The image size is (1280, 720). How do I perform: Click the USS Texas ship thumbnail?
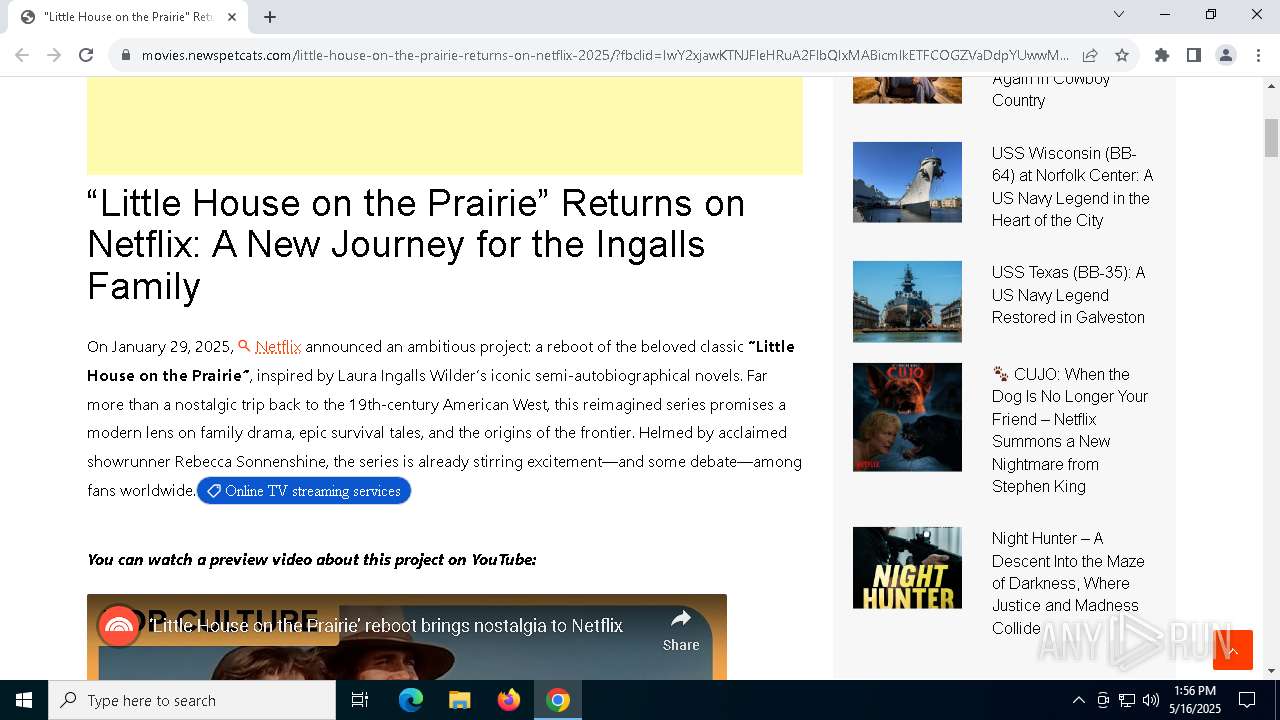(x=907, y=302)
